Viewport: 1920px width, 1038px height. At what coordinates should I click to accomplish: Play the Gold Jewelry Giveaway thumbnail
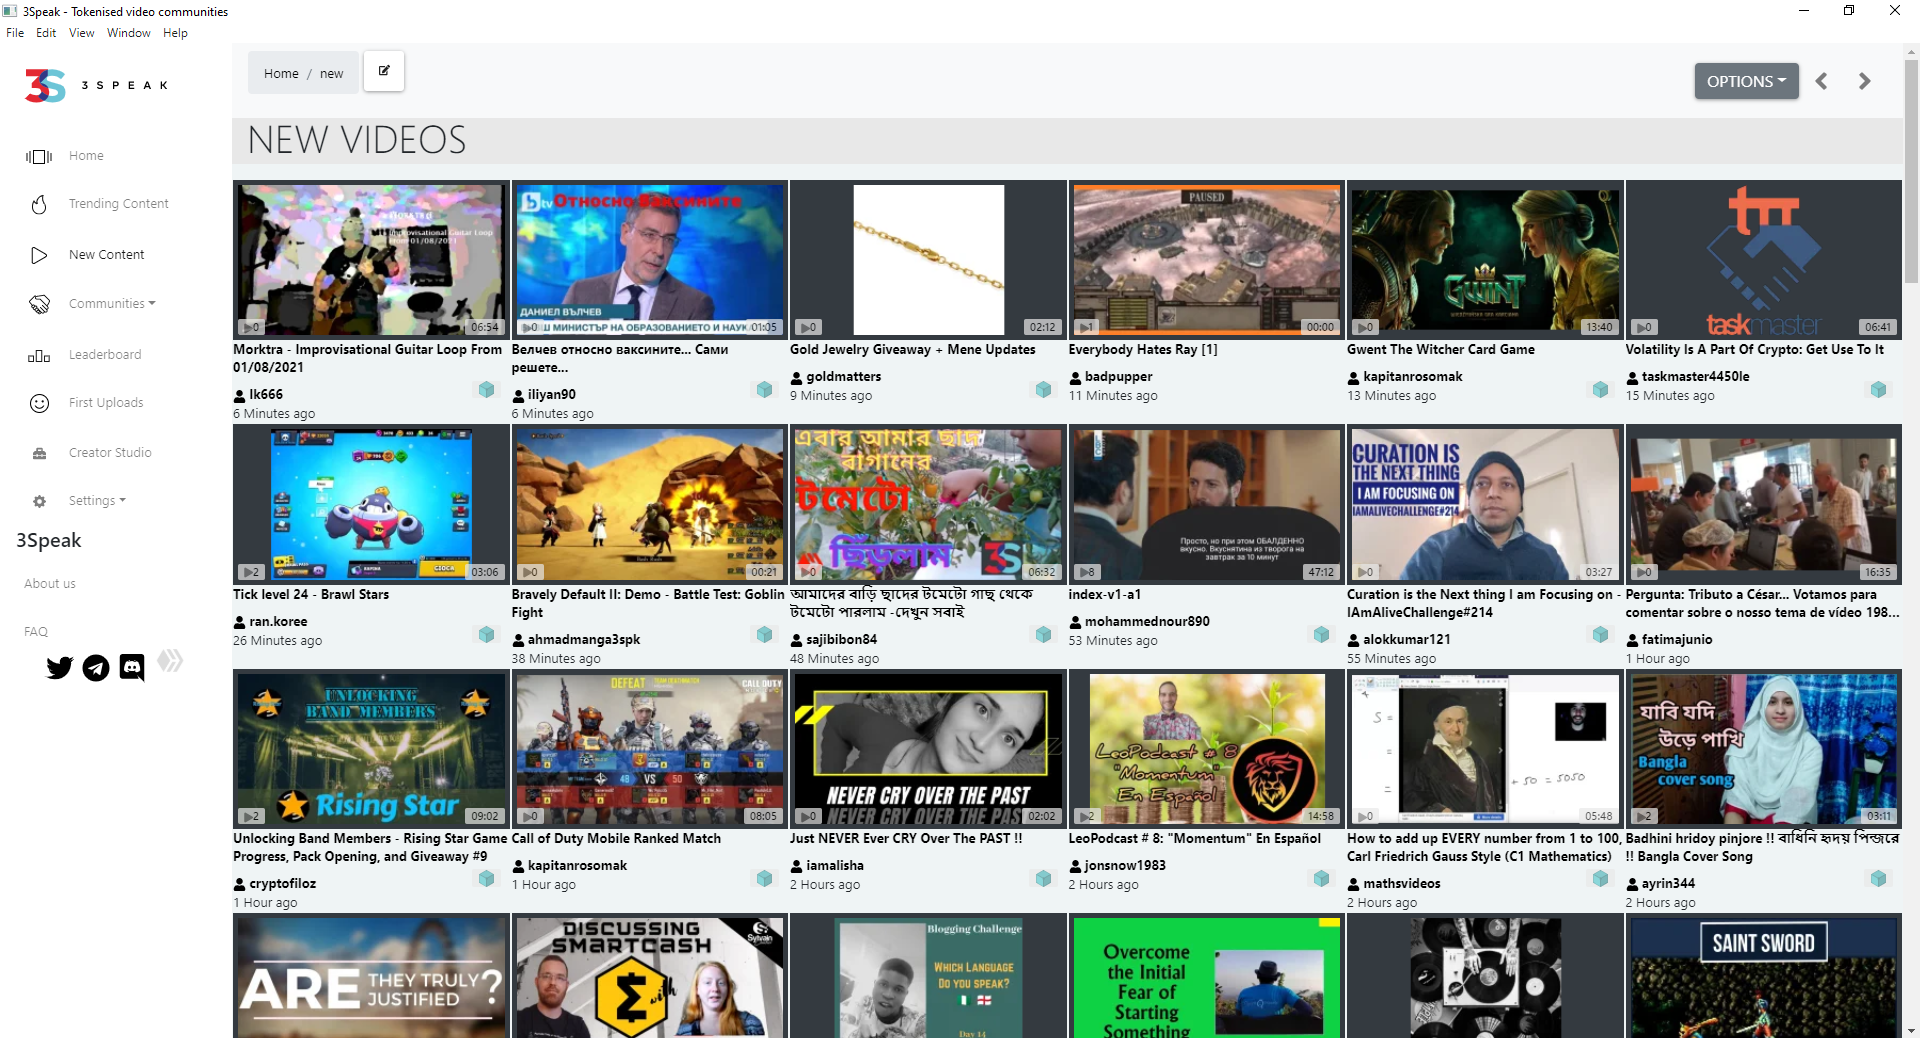point(928,260)
